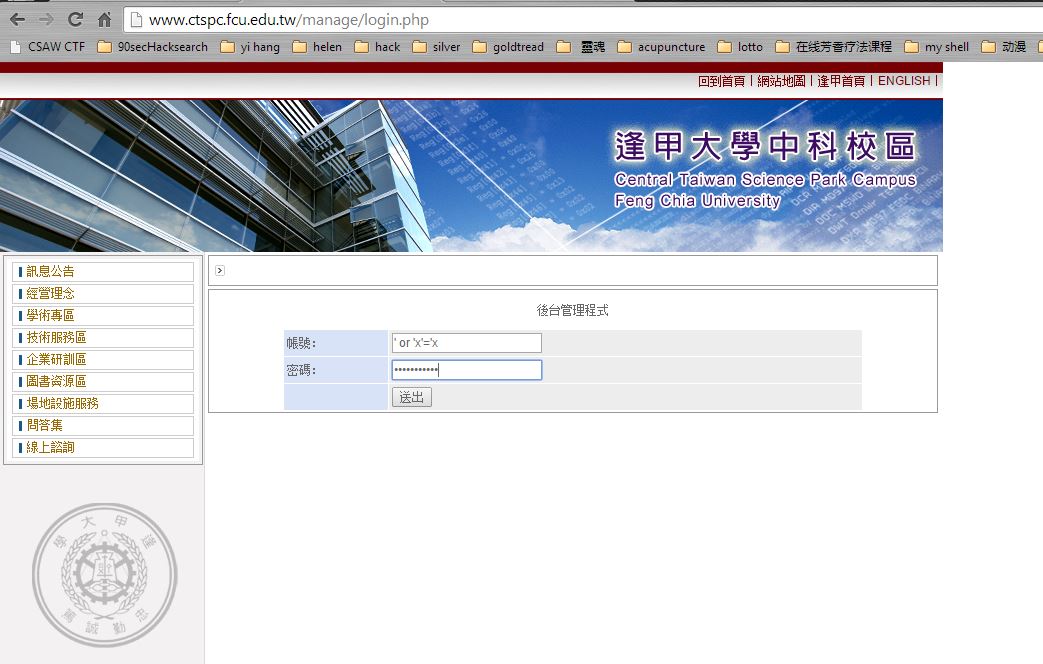Viewport: 1043px width, 664px height.
Task: Click the 後台管理程式 heading text
Action: [x=573, y=310]
